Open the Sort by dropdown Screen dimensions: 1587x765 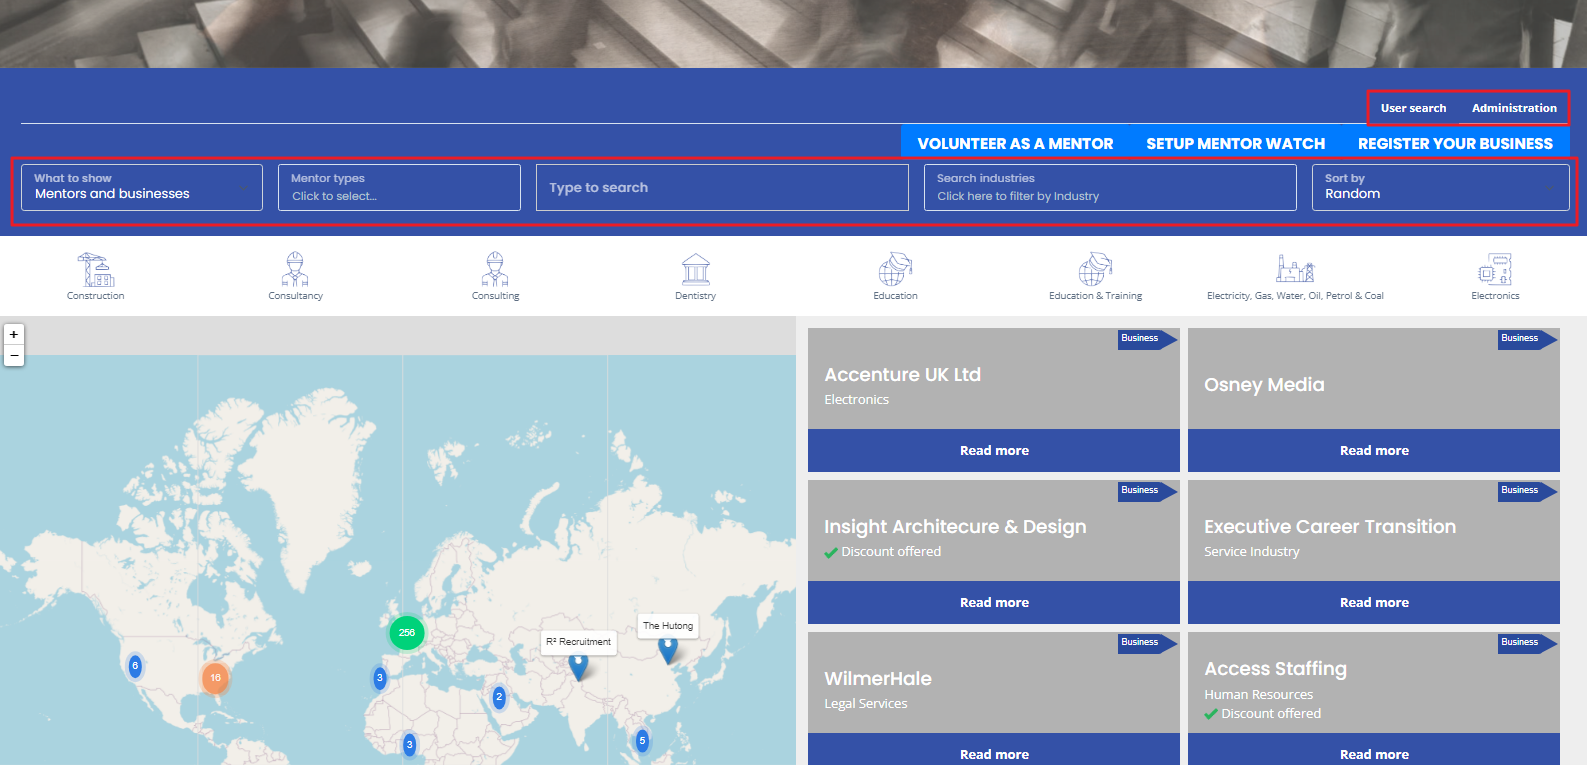pyautogui.click(x=1440, y=188)
